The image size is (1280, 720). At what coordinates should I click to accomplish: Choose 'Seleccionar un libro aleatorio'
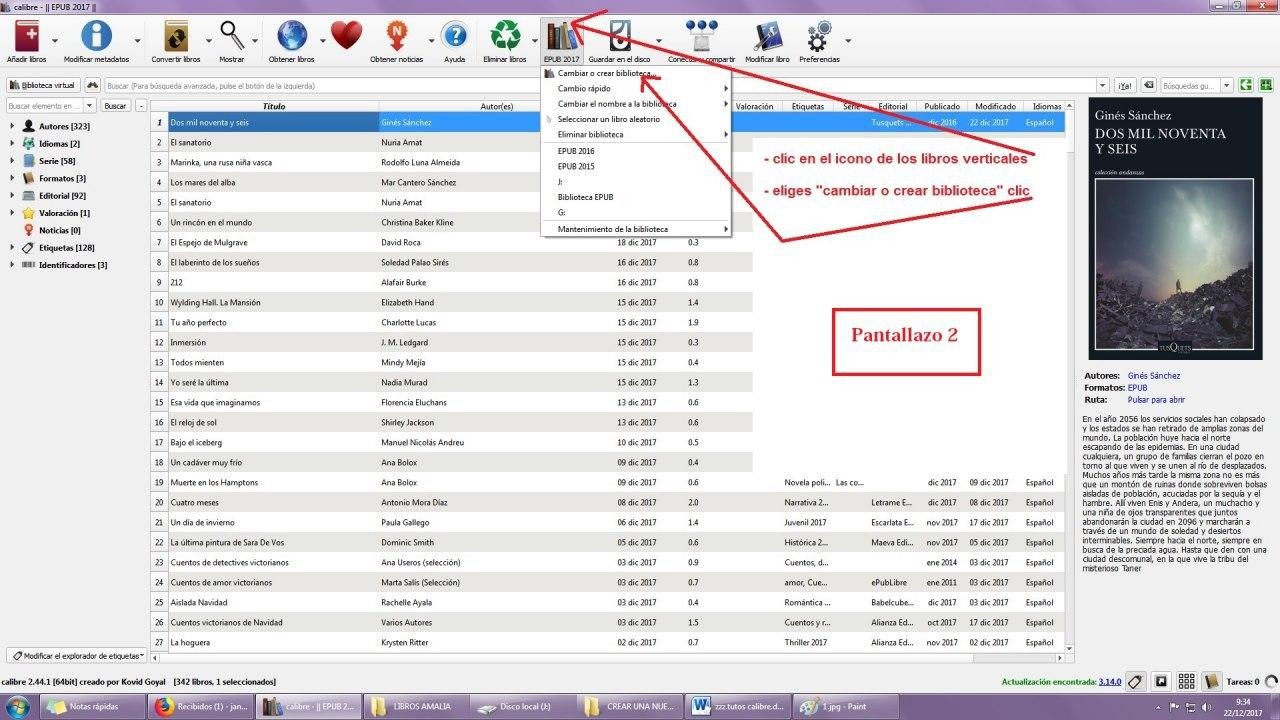coord(636,119)
